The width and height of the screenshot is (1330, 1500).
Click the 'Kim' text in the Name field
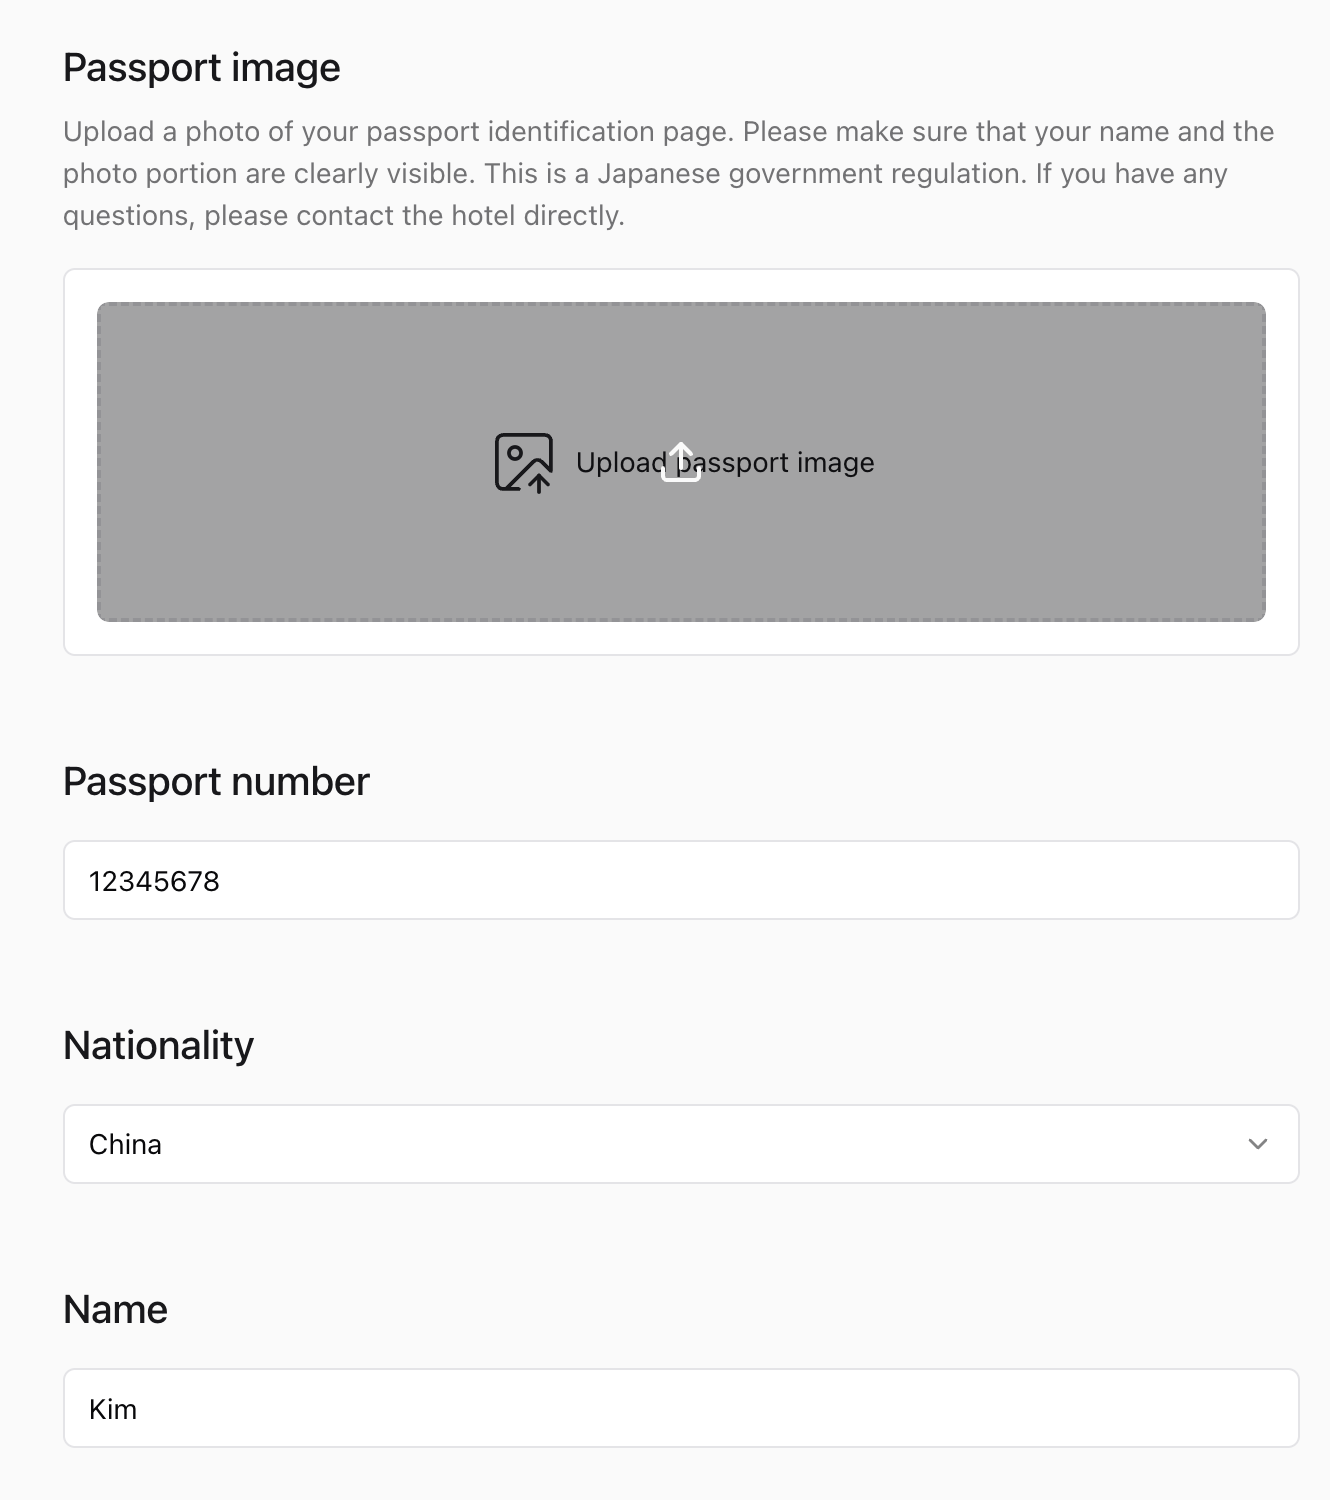[x=112, y=1409]
